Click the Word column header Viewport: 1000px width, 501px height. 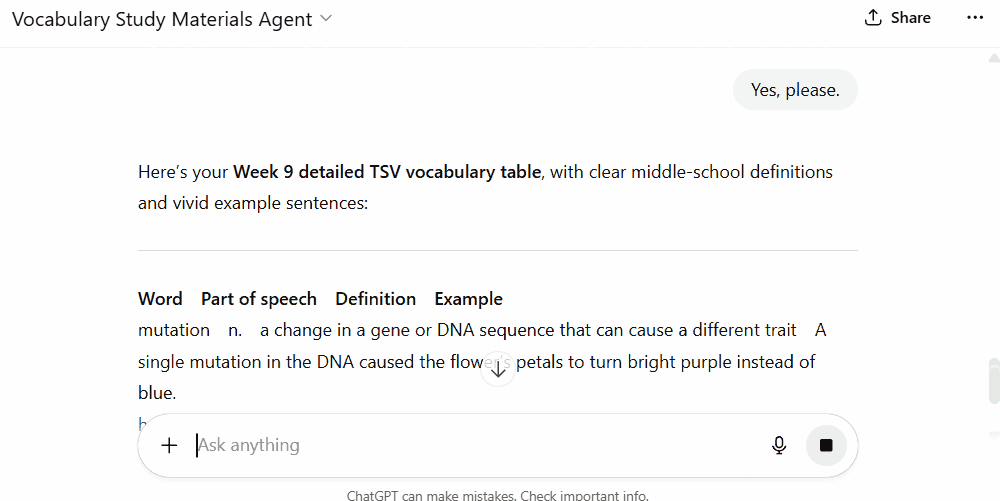[x=160, y=299]
